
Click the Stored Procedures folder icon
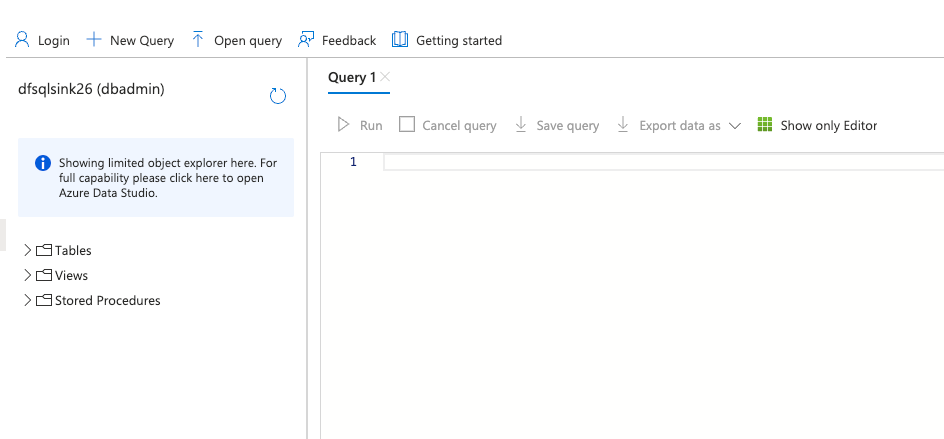point(43,300)
